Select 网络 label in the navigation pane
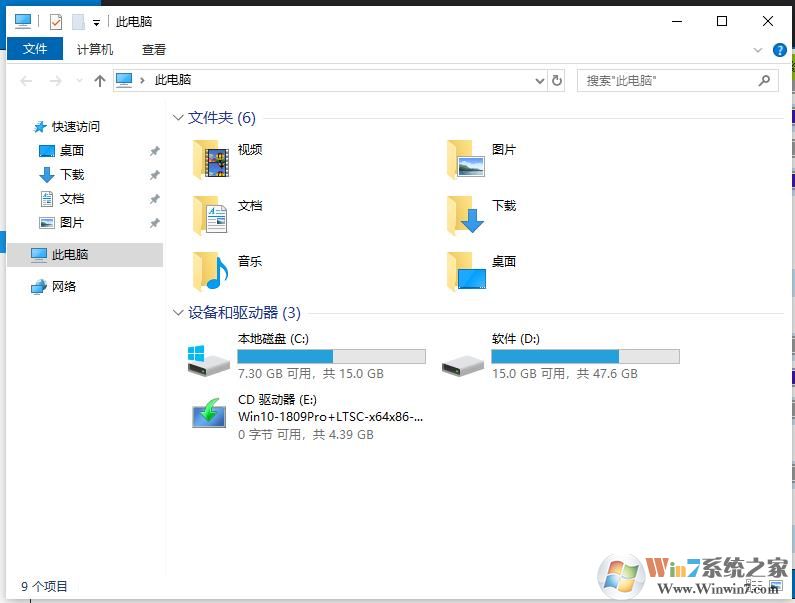 [64, 287]
